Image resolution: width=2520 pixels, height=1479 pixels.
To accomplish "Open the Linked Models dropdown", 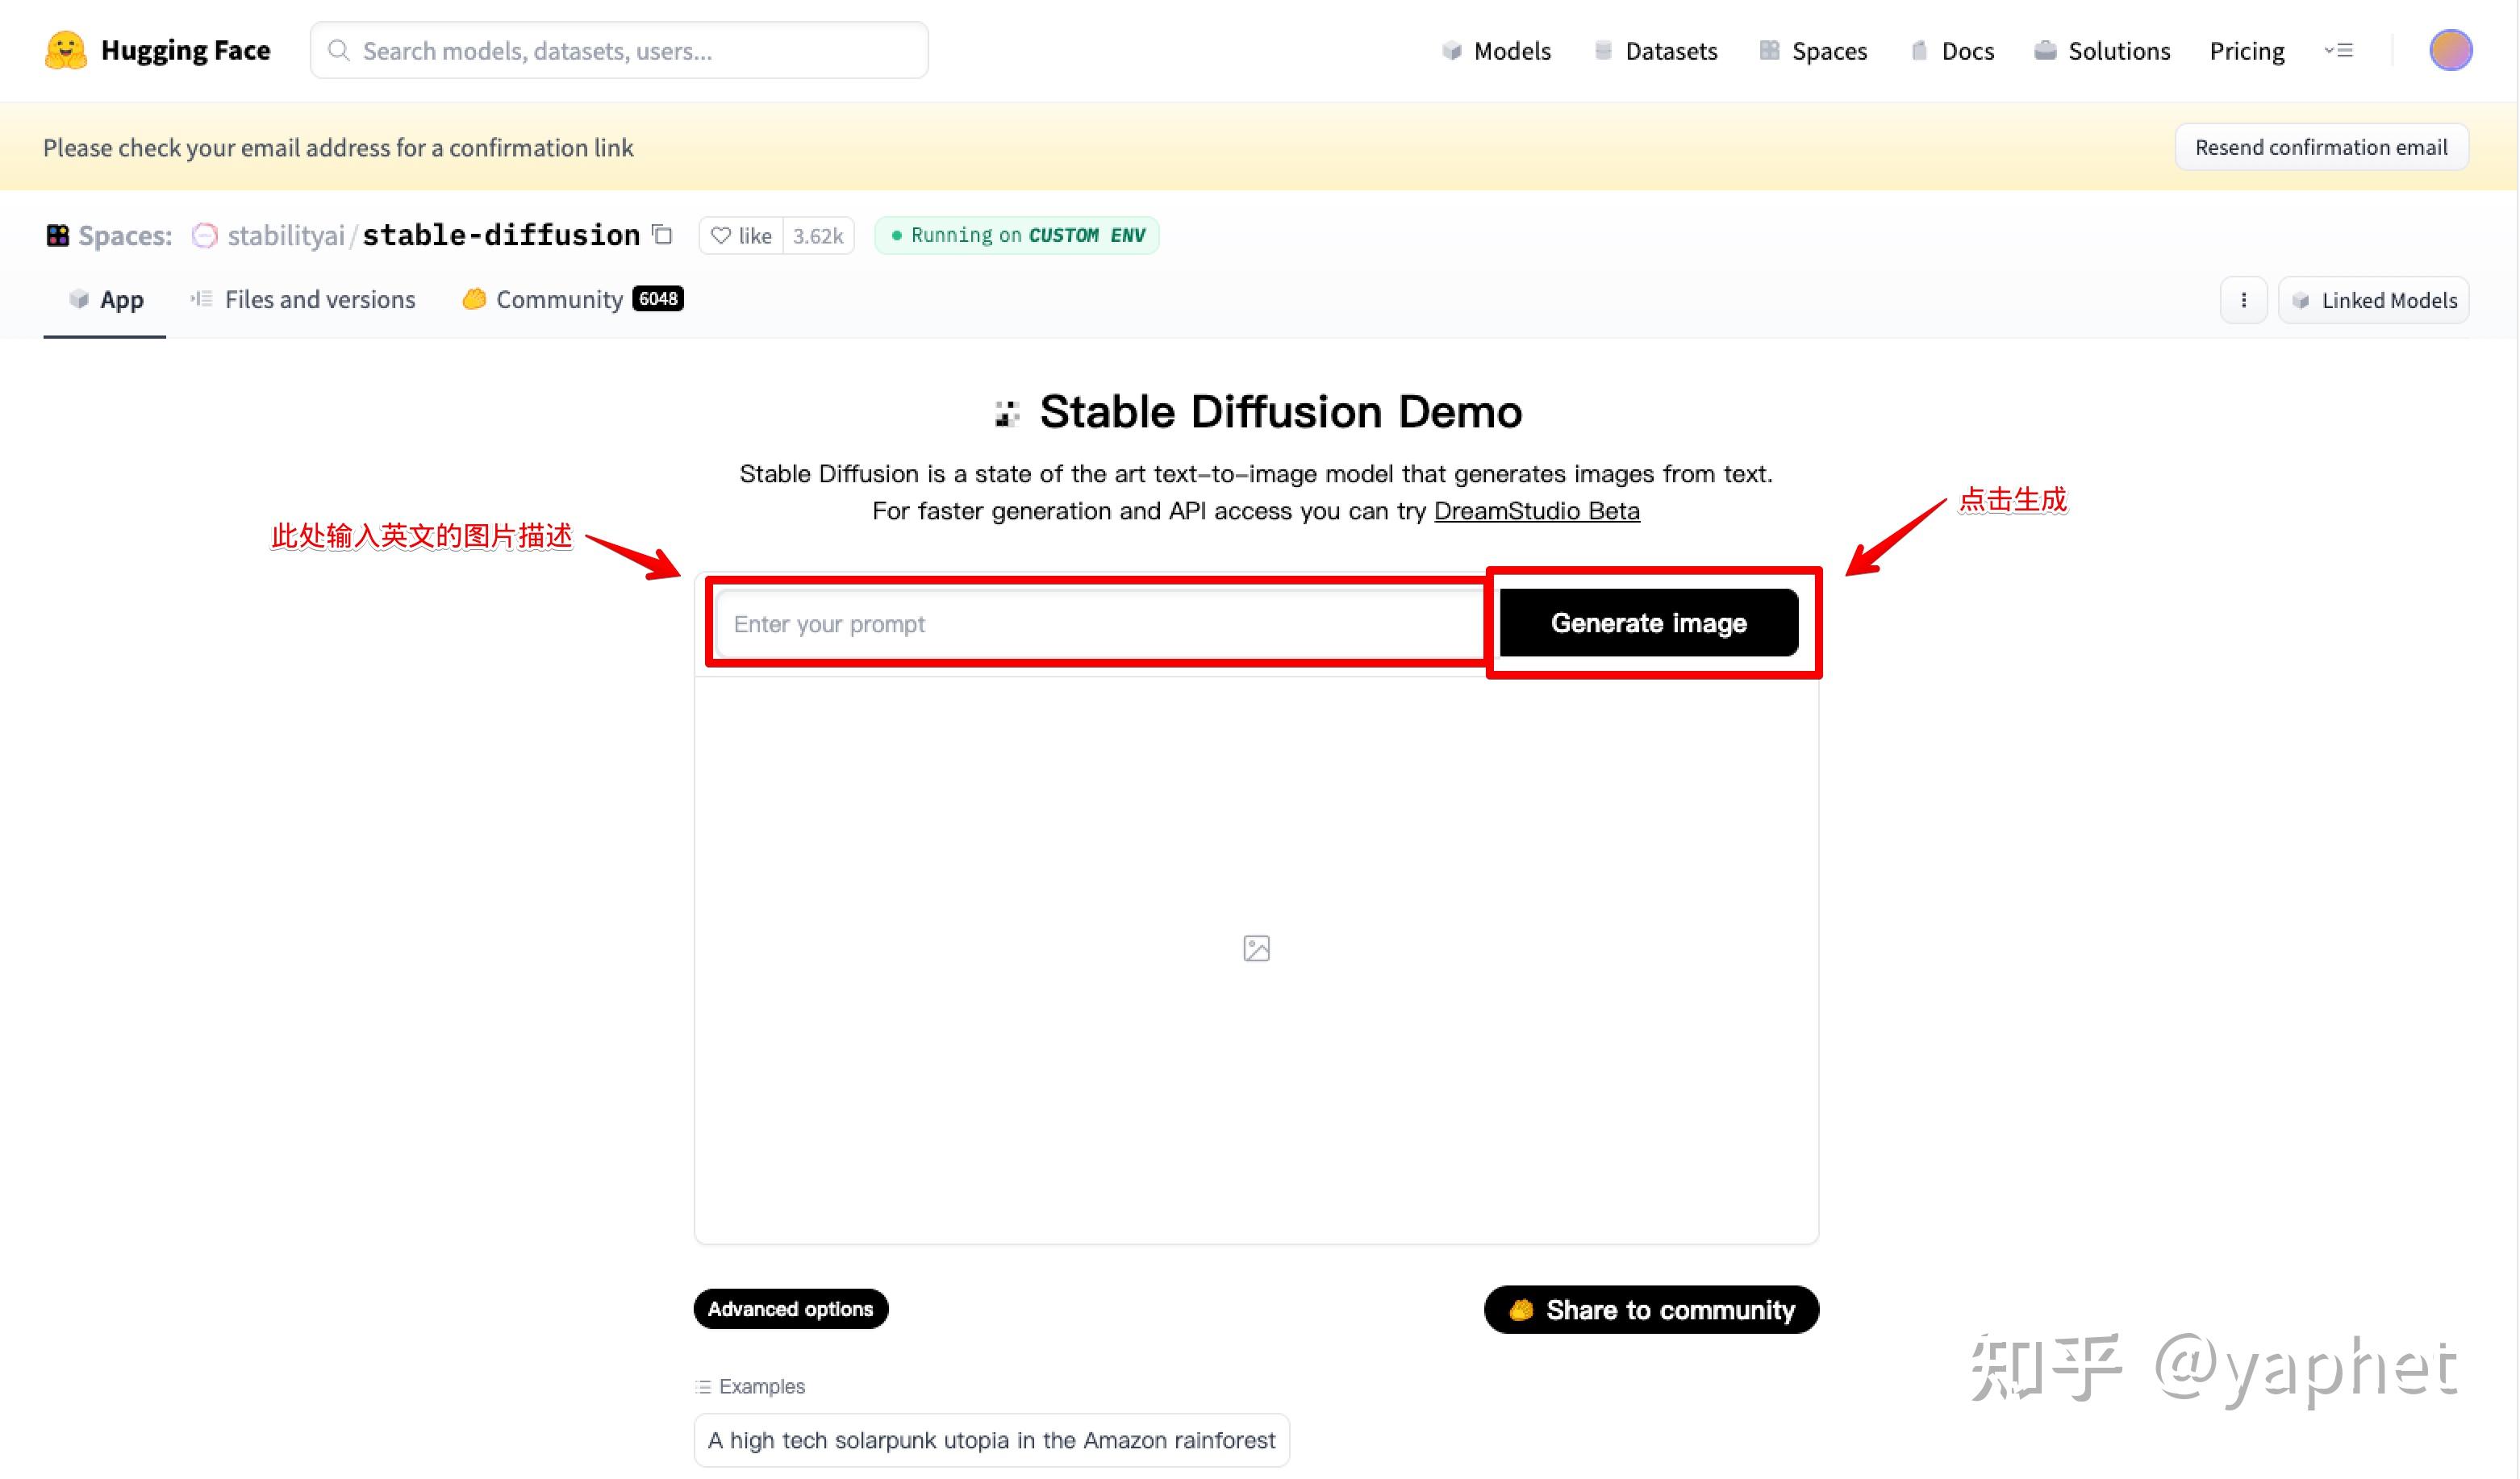I will tap(2373, 300).
